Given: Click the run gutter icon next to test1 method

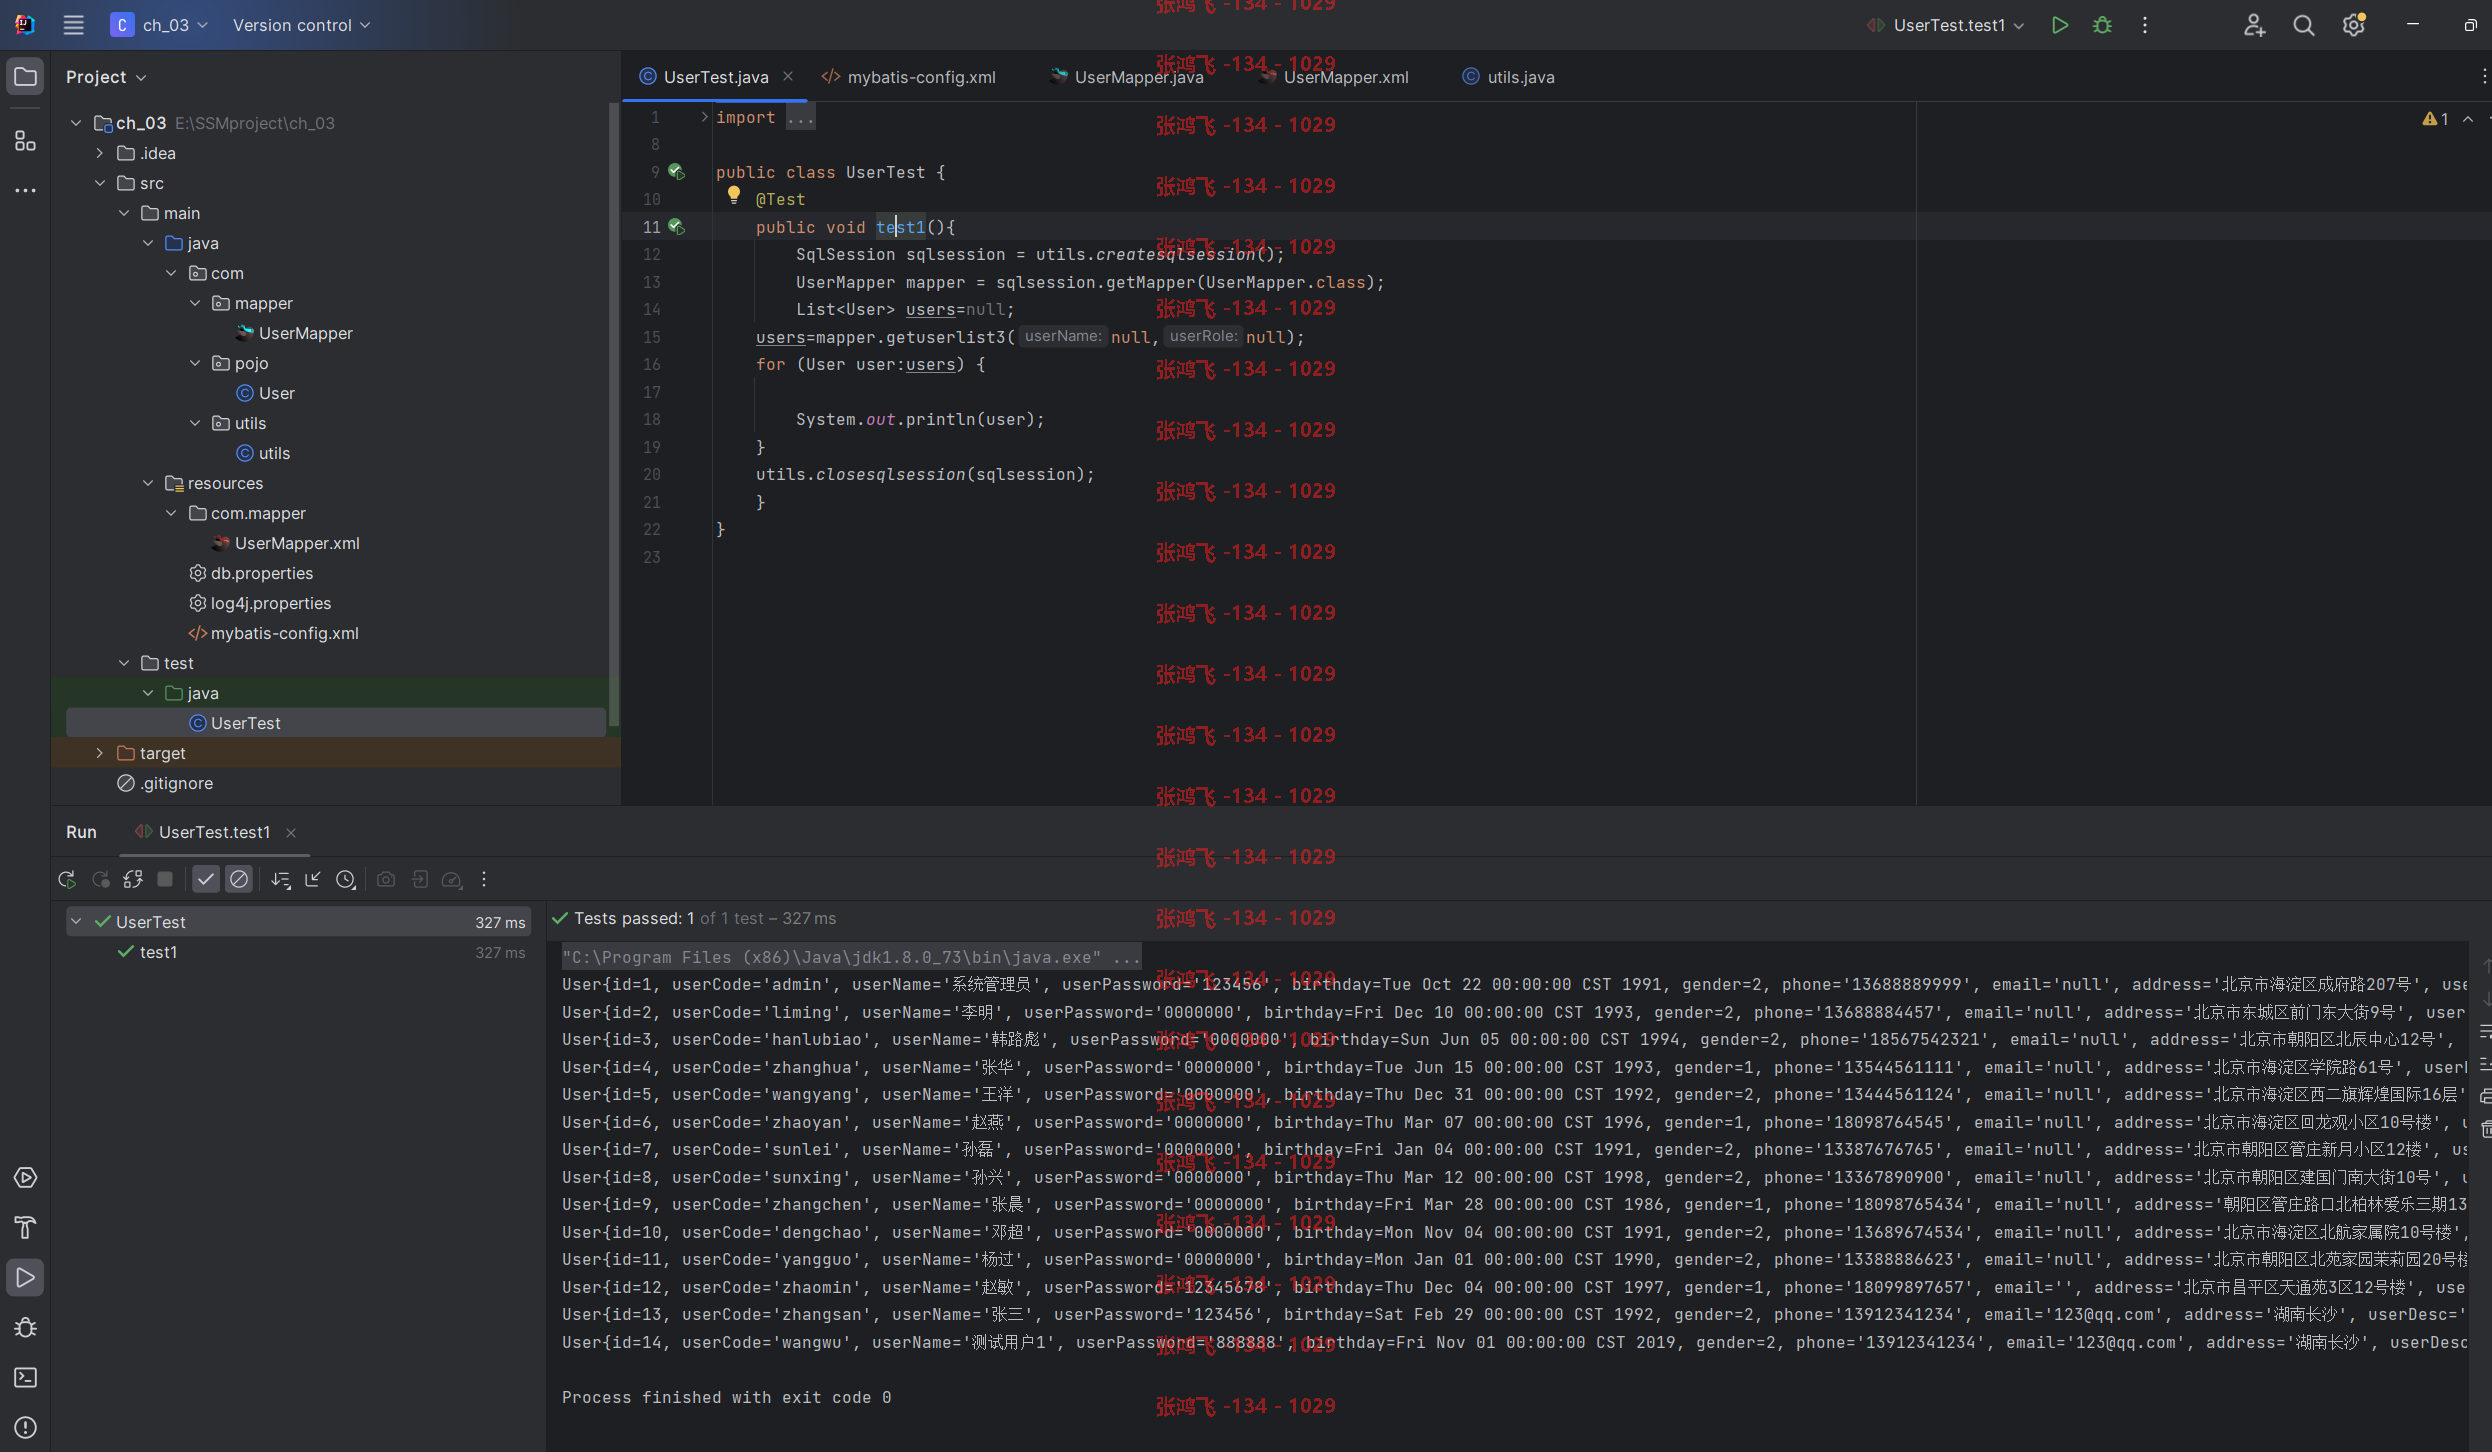Looking at the screenshot, I should pyautogui.click(x=677, y=227).
